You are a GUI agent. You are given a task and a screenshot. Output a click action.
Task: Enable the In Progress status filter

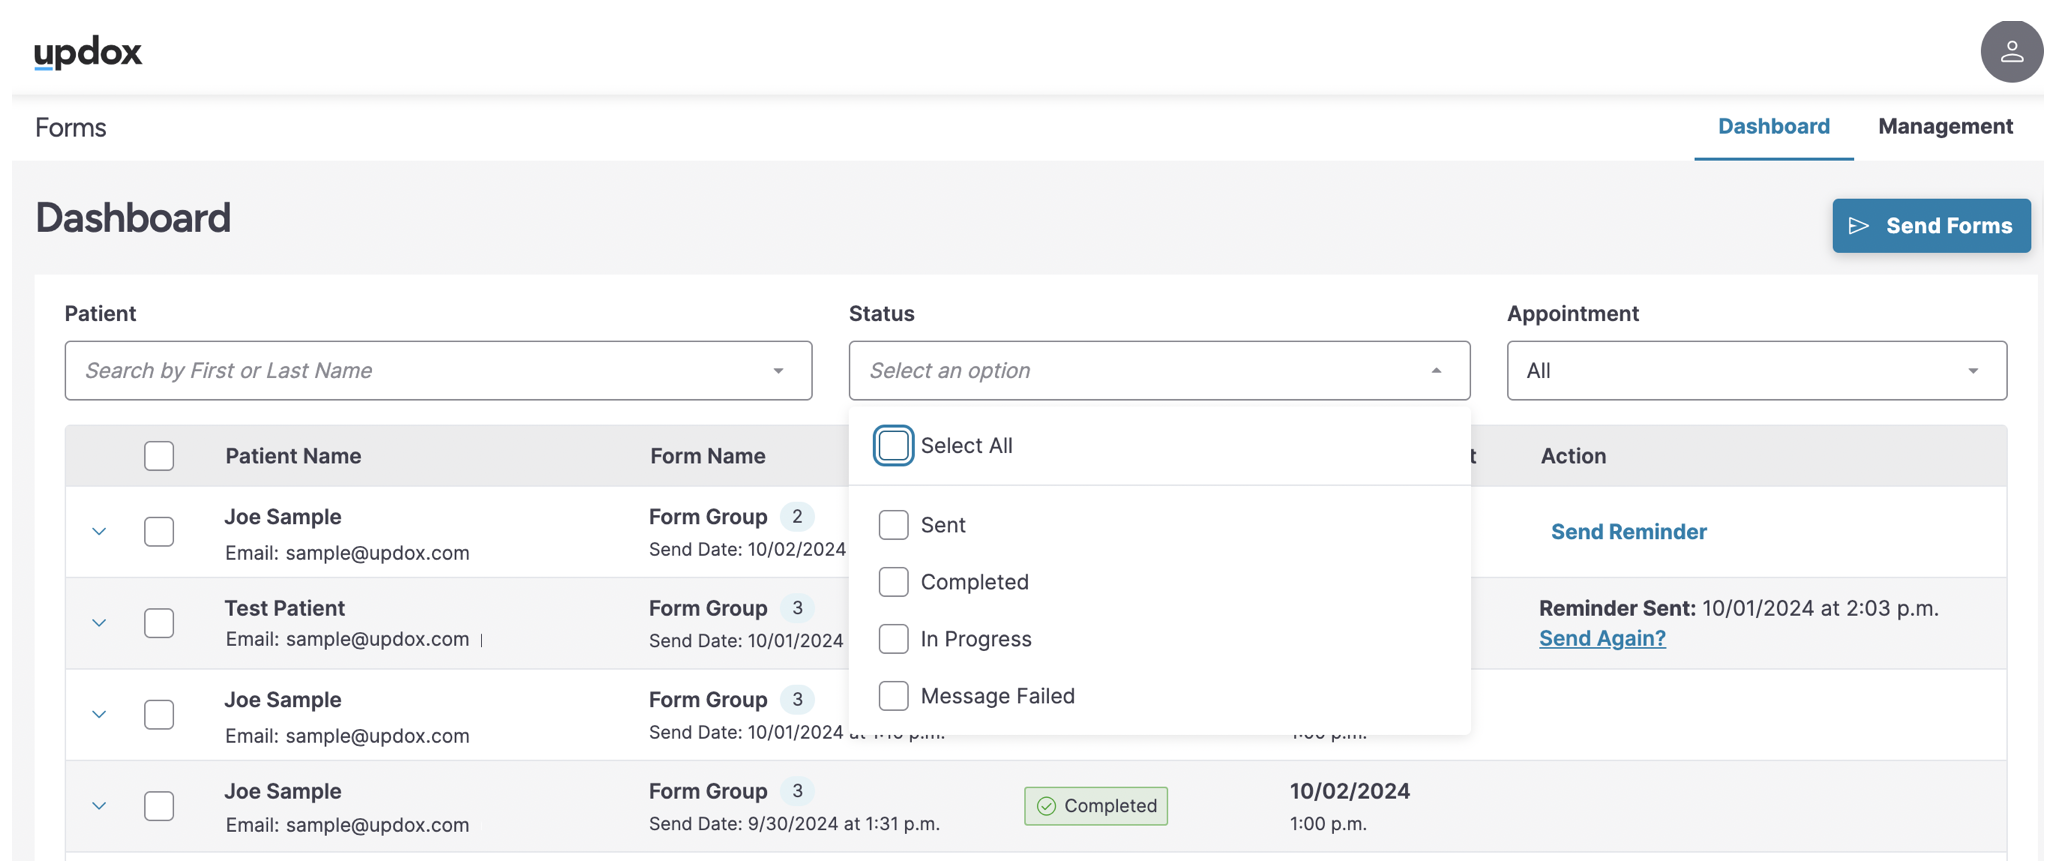click(893, 639)
